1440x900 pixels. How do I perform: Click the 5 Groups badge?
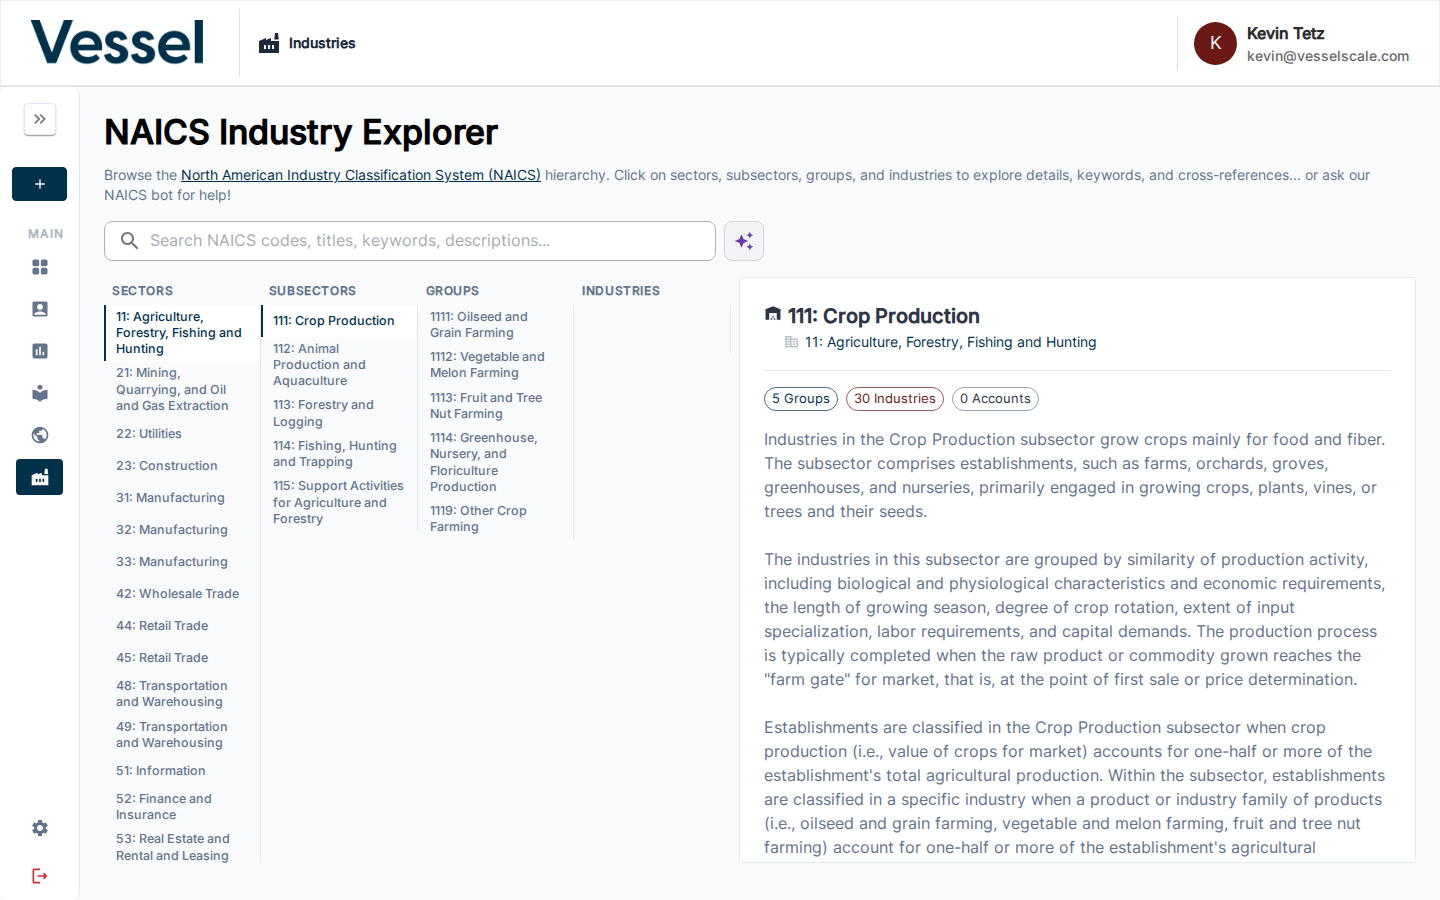(801, 399)
